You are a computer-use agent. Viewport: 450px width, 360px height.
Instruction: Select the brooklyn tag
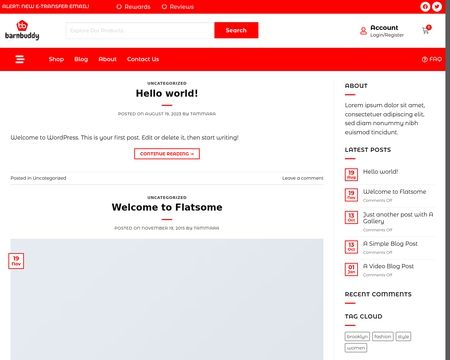click(x=357, y=337)
